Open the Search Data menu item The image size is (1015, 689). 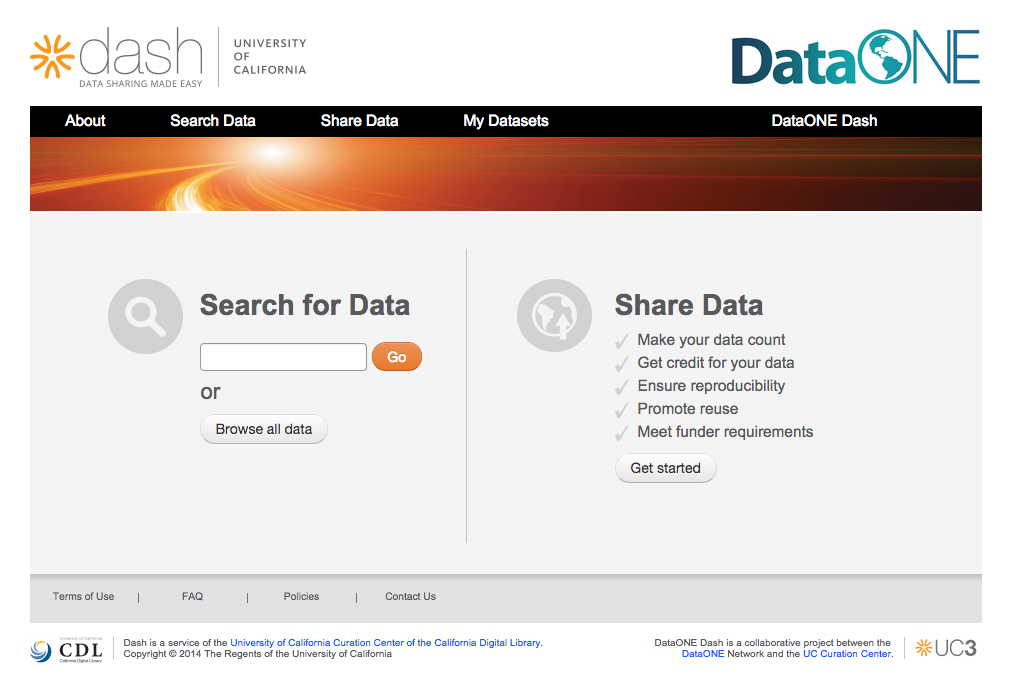tap(212, 121)
